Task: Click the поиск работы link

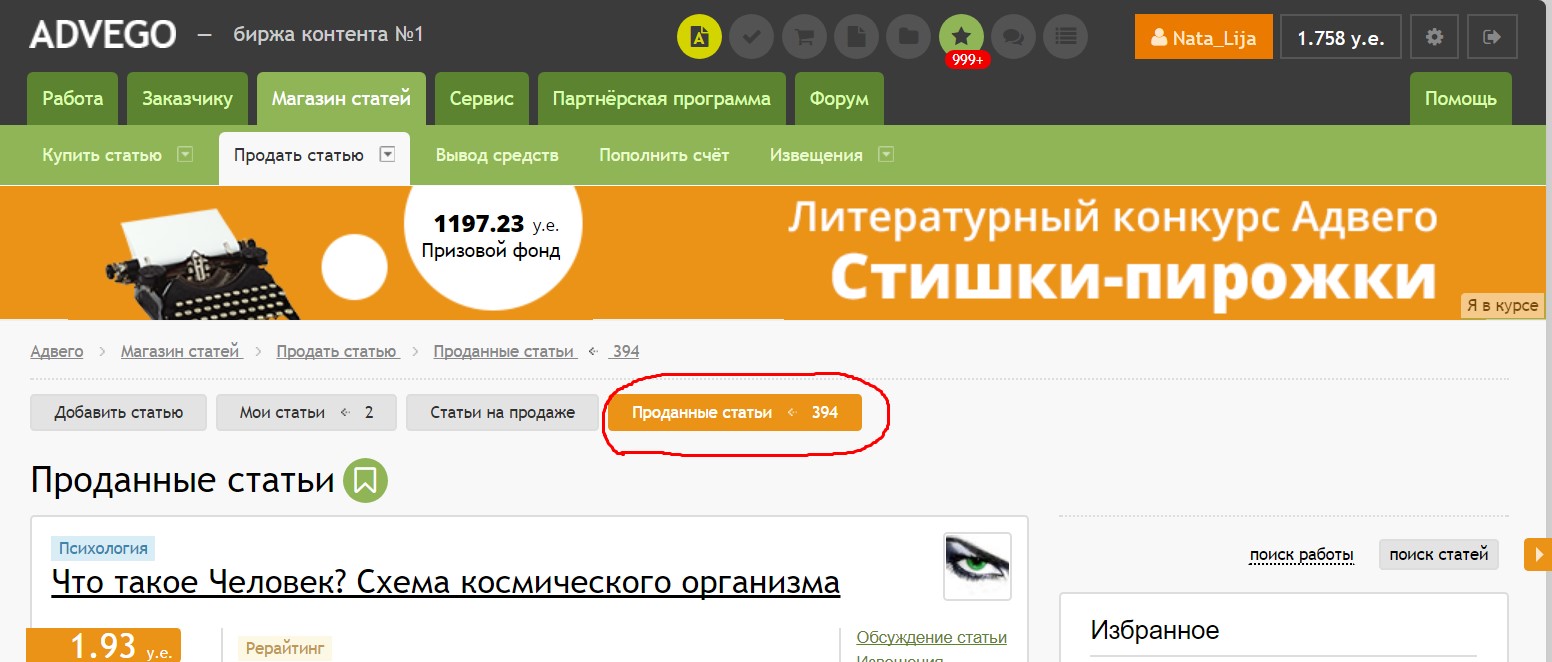Action: 1302,555
